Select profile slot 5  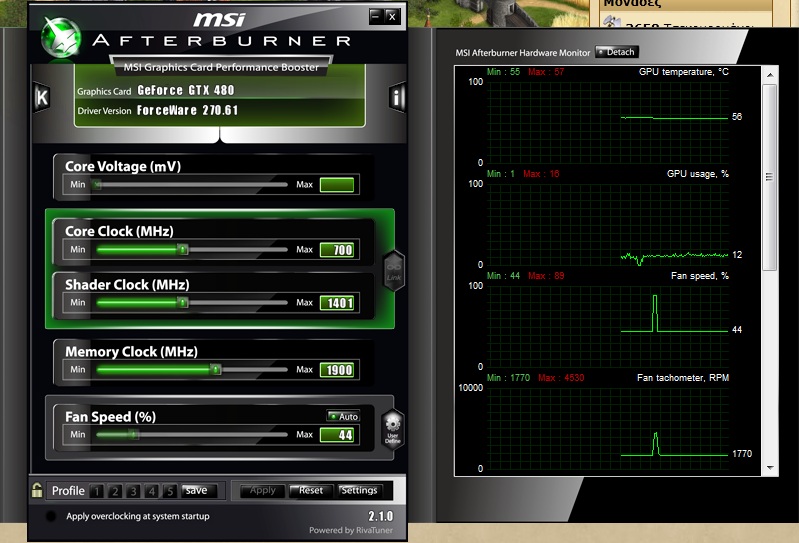(170, 491)
